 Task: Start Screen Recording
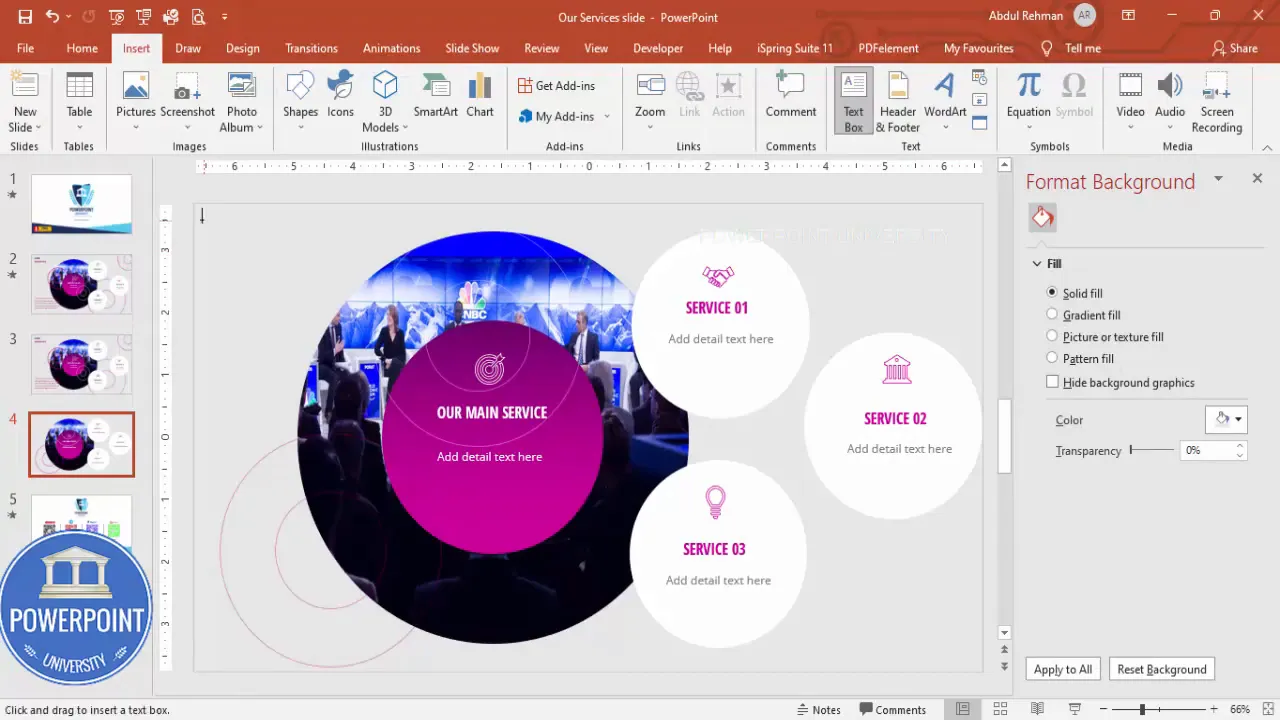tap(1217, 101)
